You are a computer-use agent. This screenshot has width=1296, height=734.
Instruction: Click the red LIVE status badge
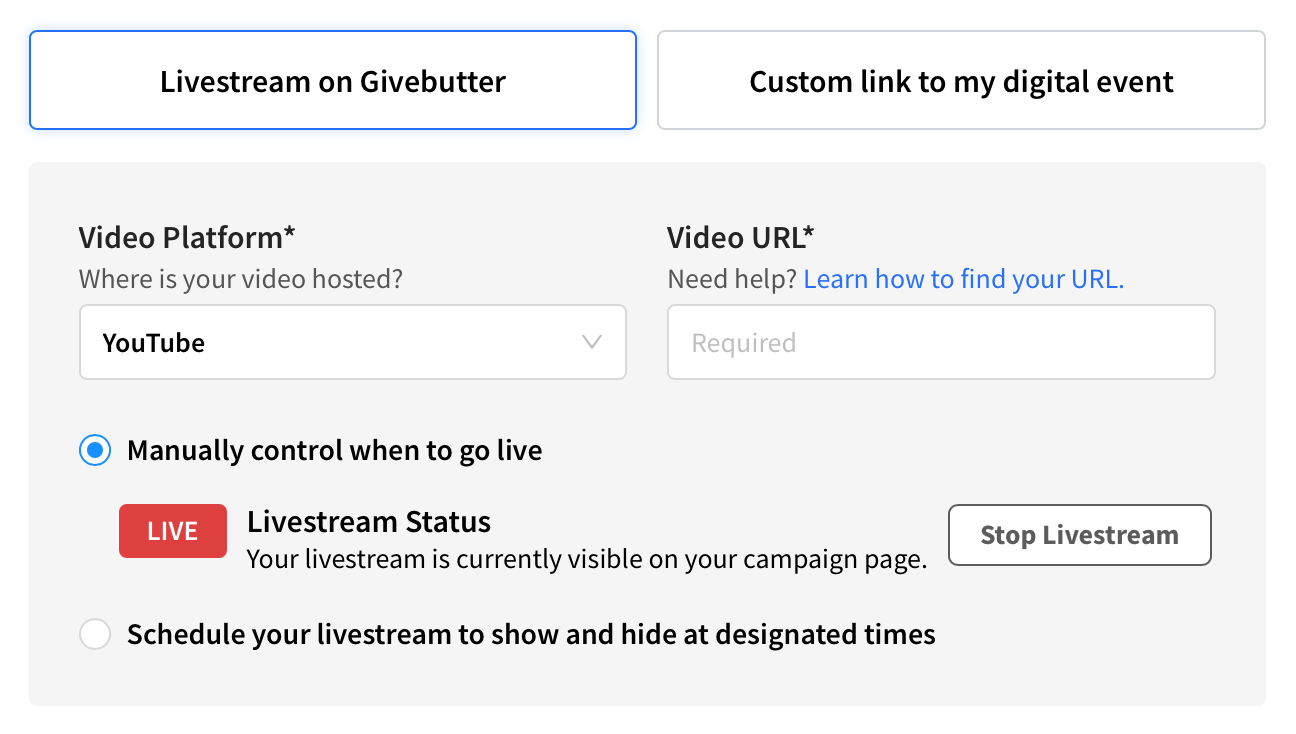[x=173, y=531]
